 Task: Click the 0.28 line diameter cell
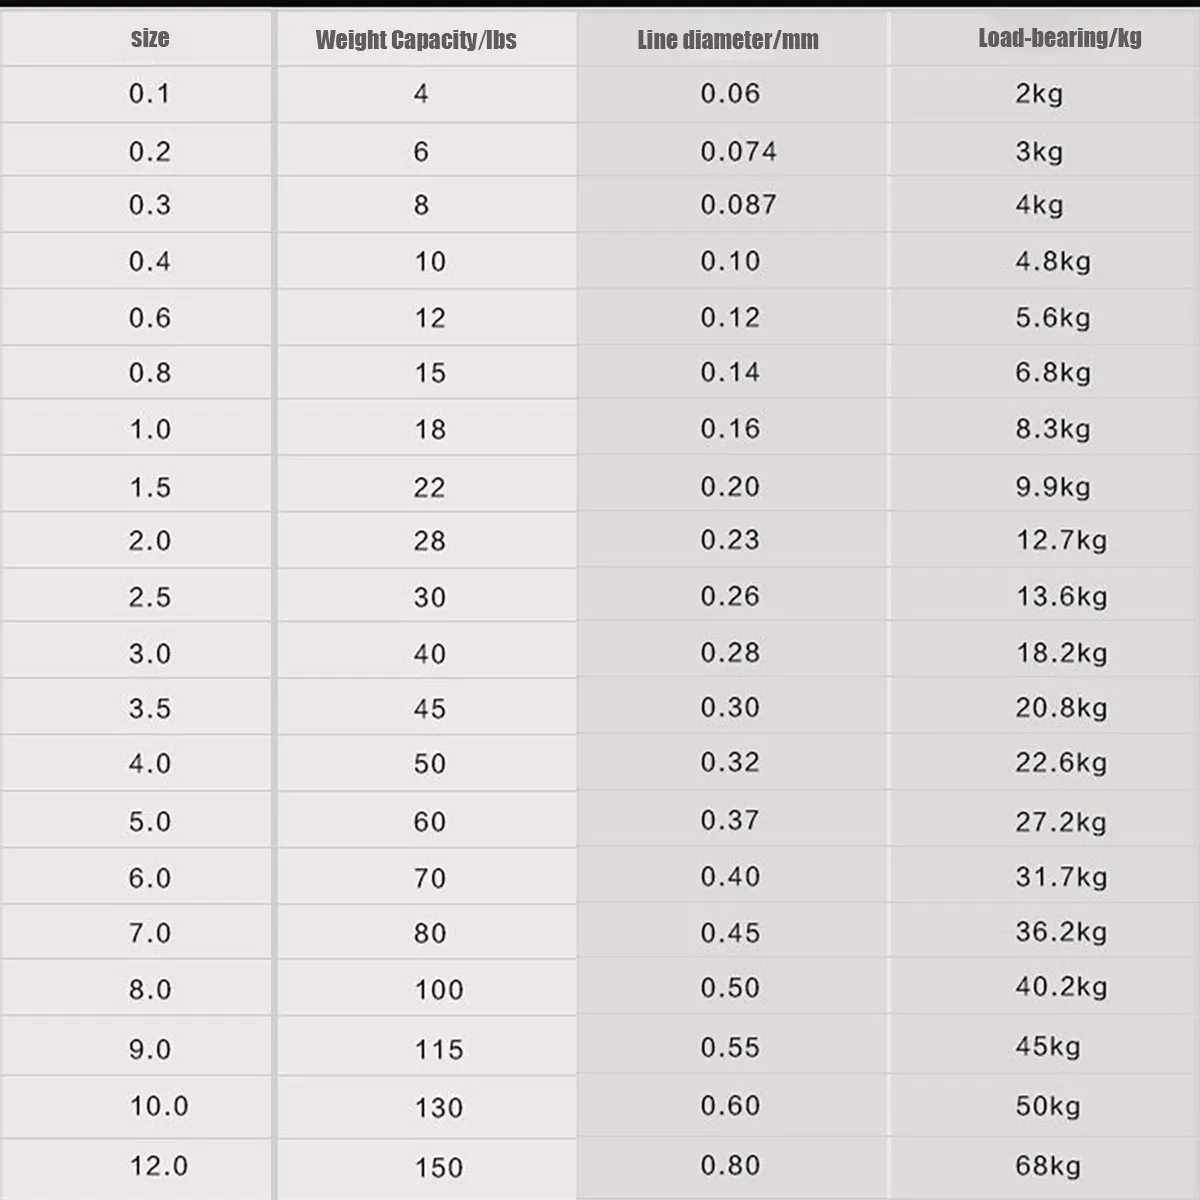click(x=732, y=651)
